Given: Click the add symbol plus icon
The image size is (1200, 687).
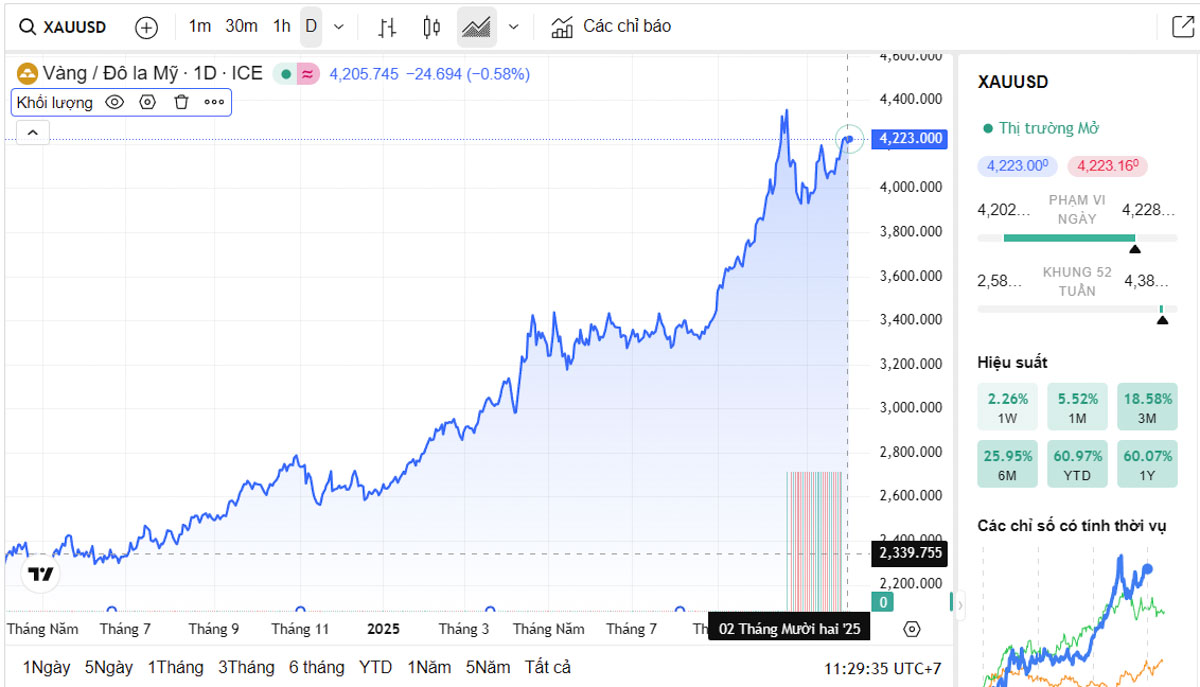Looking at the screenshot, I should 146,27.
